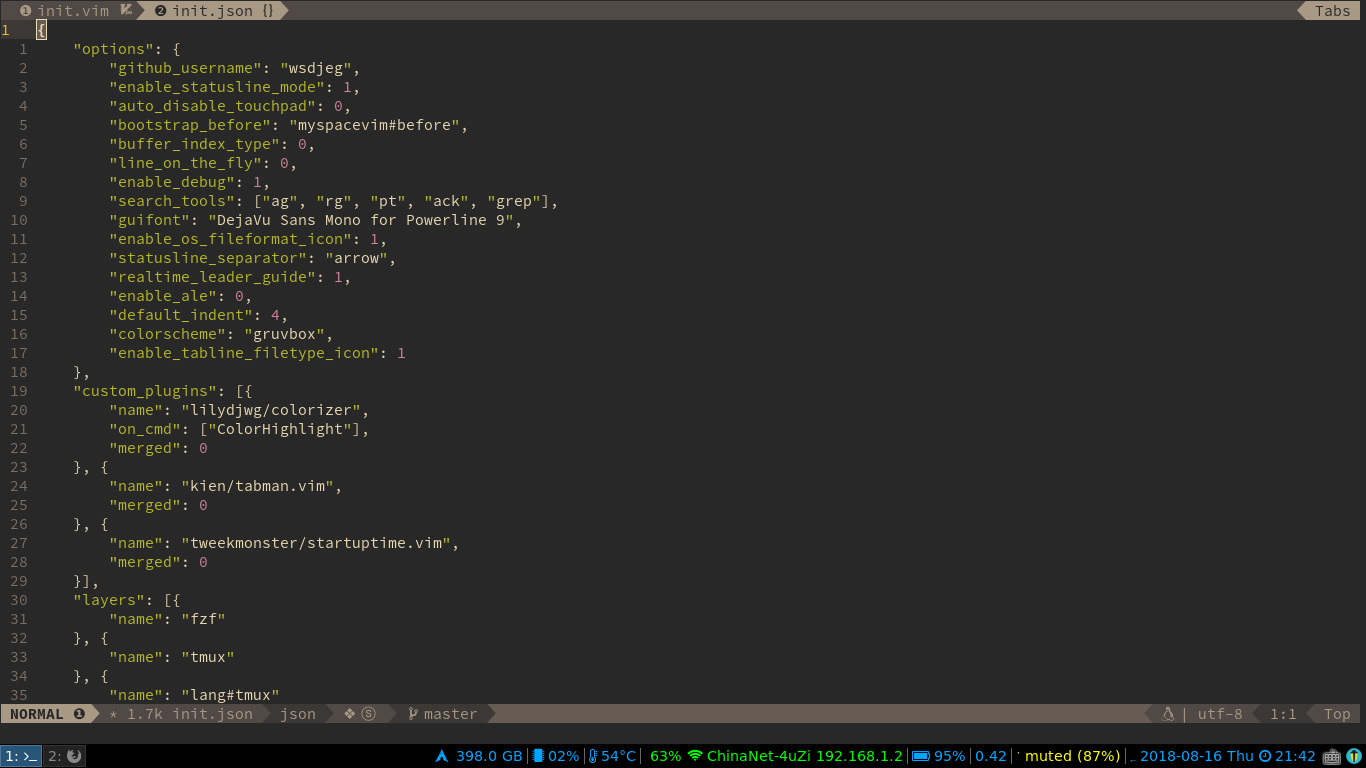Image resolution: width=1366 pixels, height=768 pixels.
Task: Click the vim filetype icon beside init.vim
Action: 126,11
